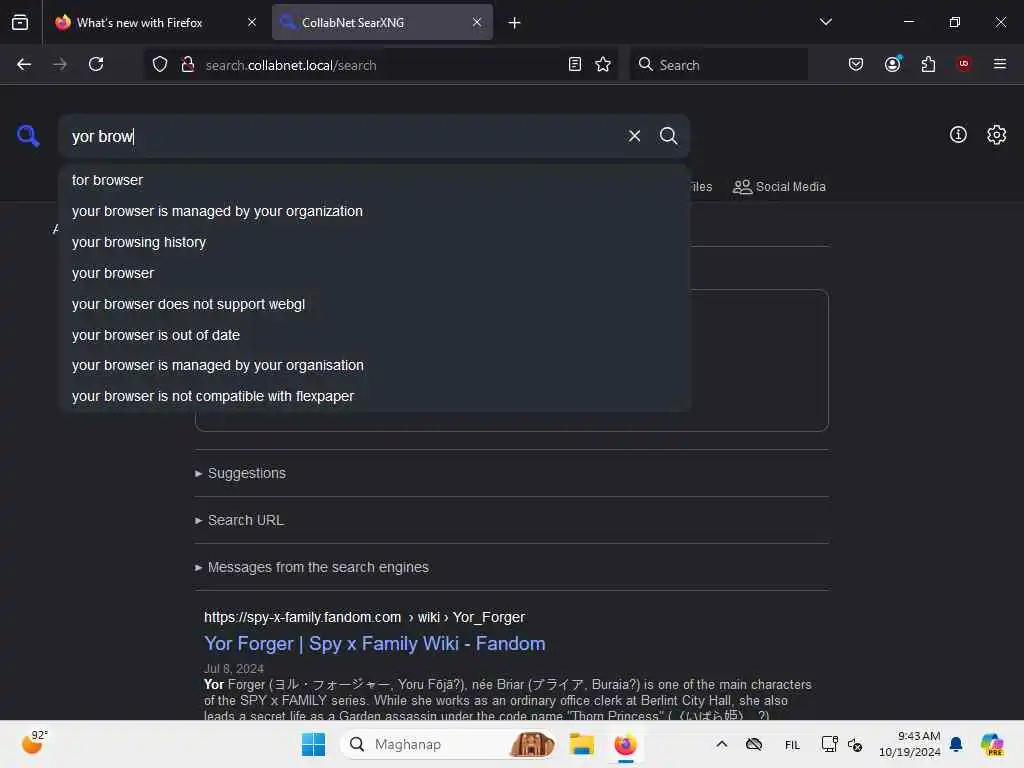Image resolution: width=1024 pixels, height=768 pixels.
Task: Click the Firefox taskbar icon
Action: [625, 744]
